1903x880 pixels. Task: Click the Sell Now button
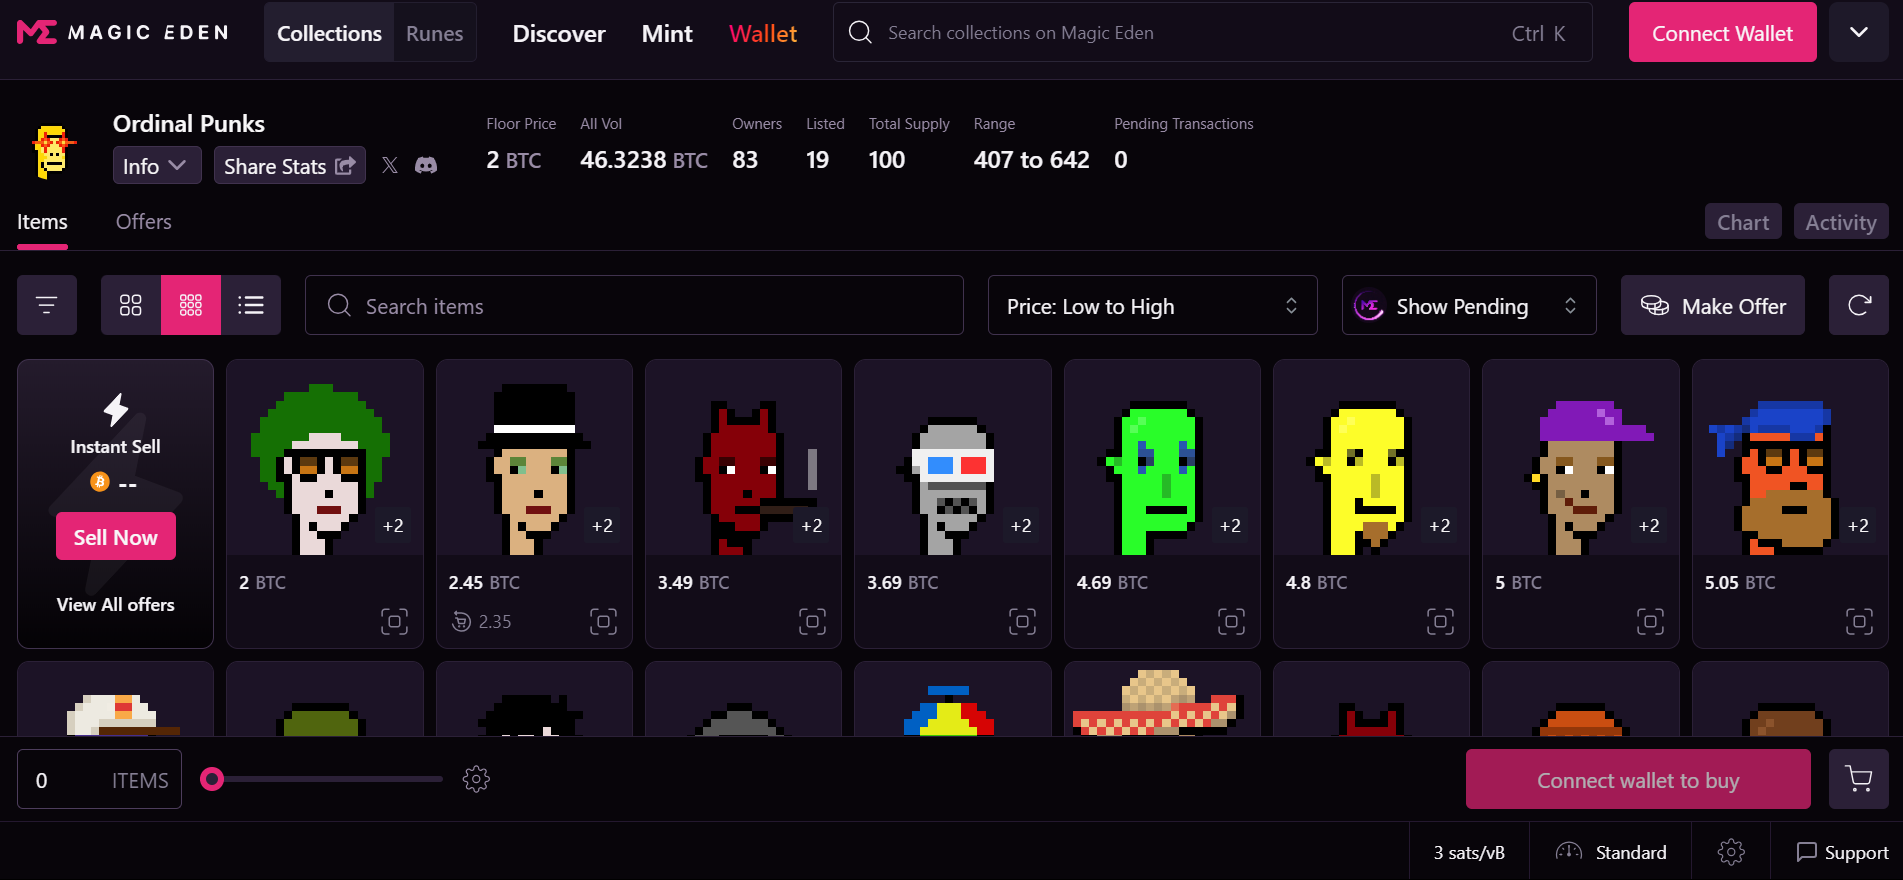click(x=116, y=536)
